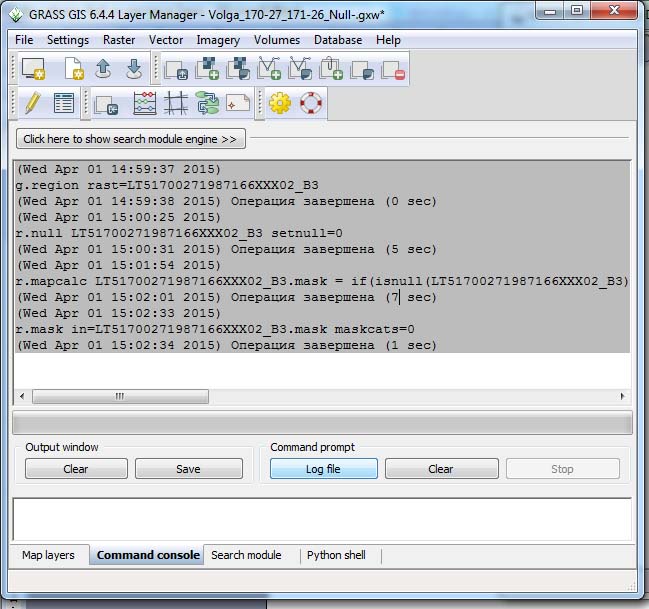This screenshot has width=649, height=609.
Task: Show the attribute table manager
Action: [64, 103]
